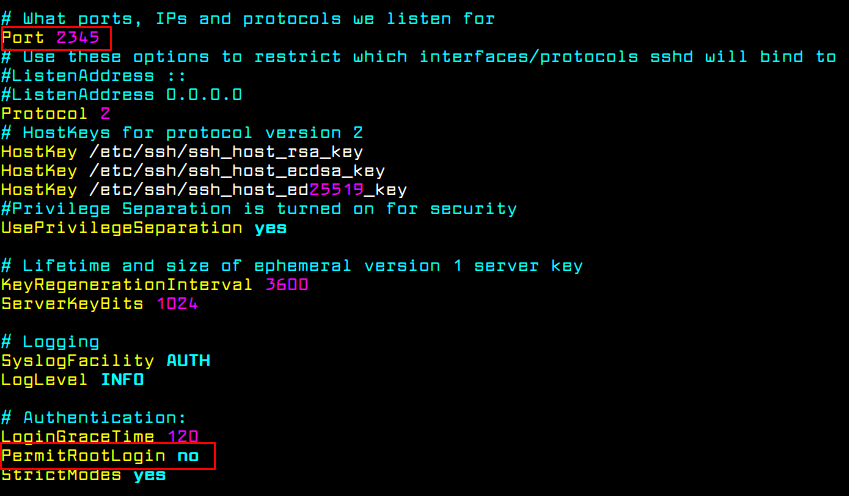Click the KeyRegenerationInterval keyword

pyautogui.click(x=127, y=285)
